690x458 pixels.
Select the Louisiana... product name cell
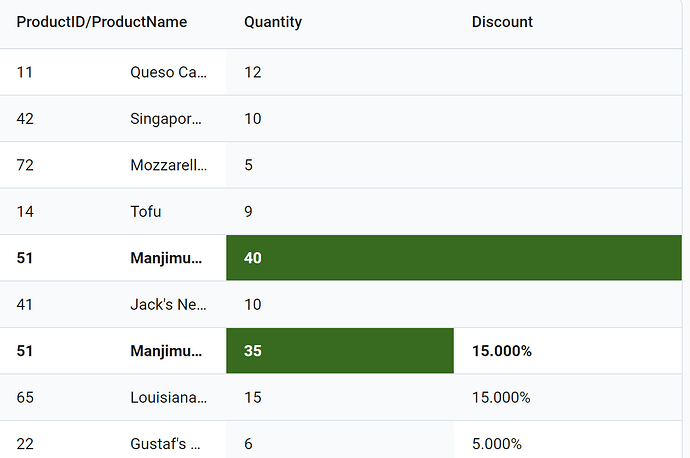(169, 397)
